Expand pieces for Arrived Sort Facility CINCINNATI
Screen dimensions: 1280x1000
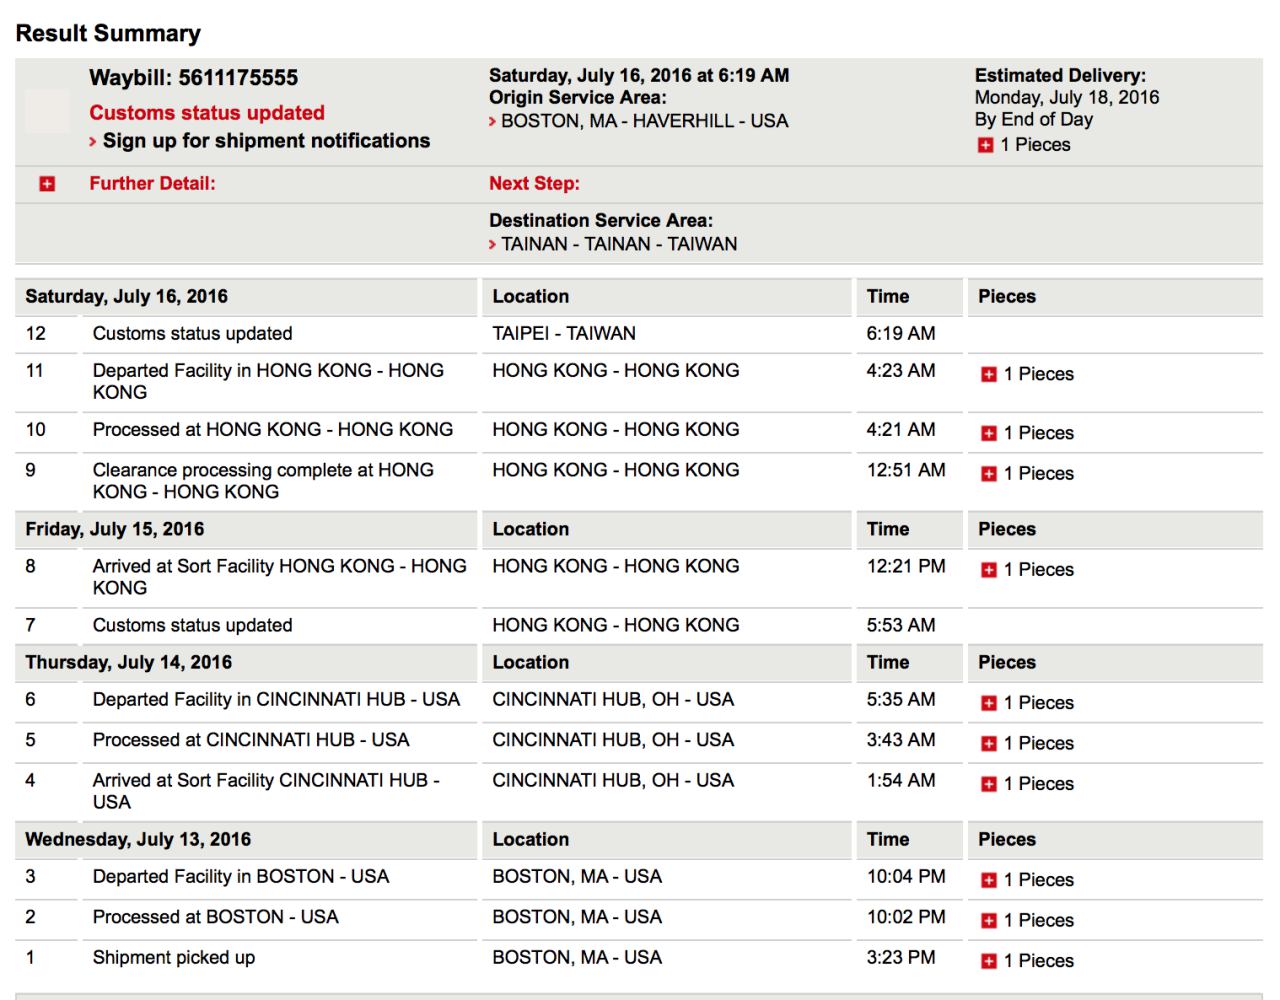pos(989,784)
